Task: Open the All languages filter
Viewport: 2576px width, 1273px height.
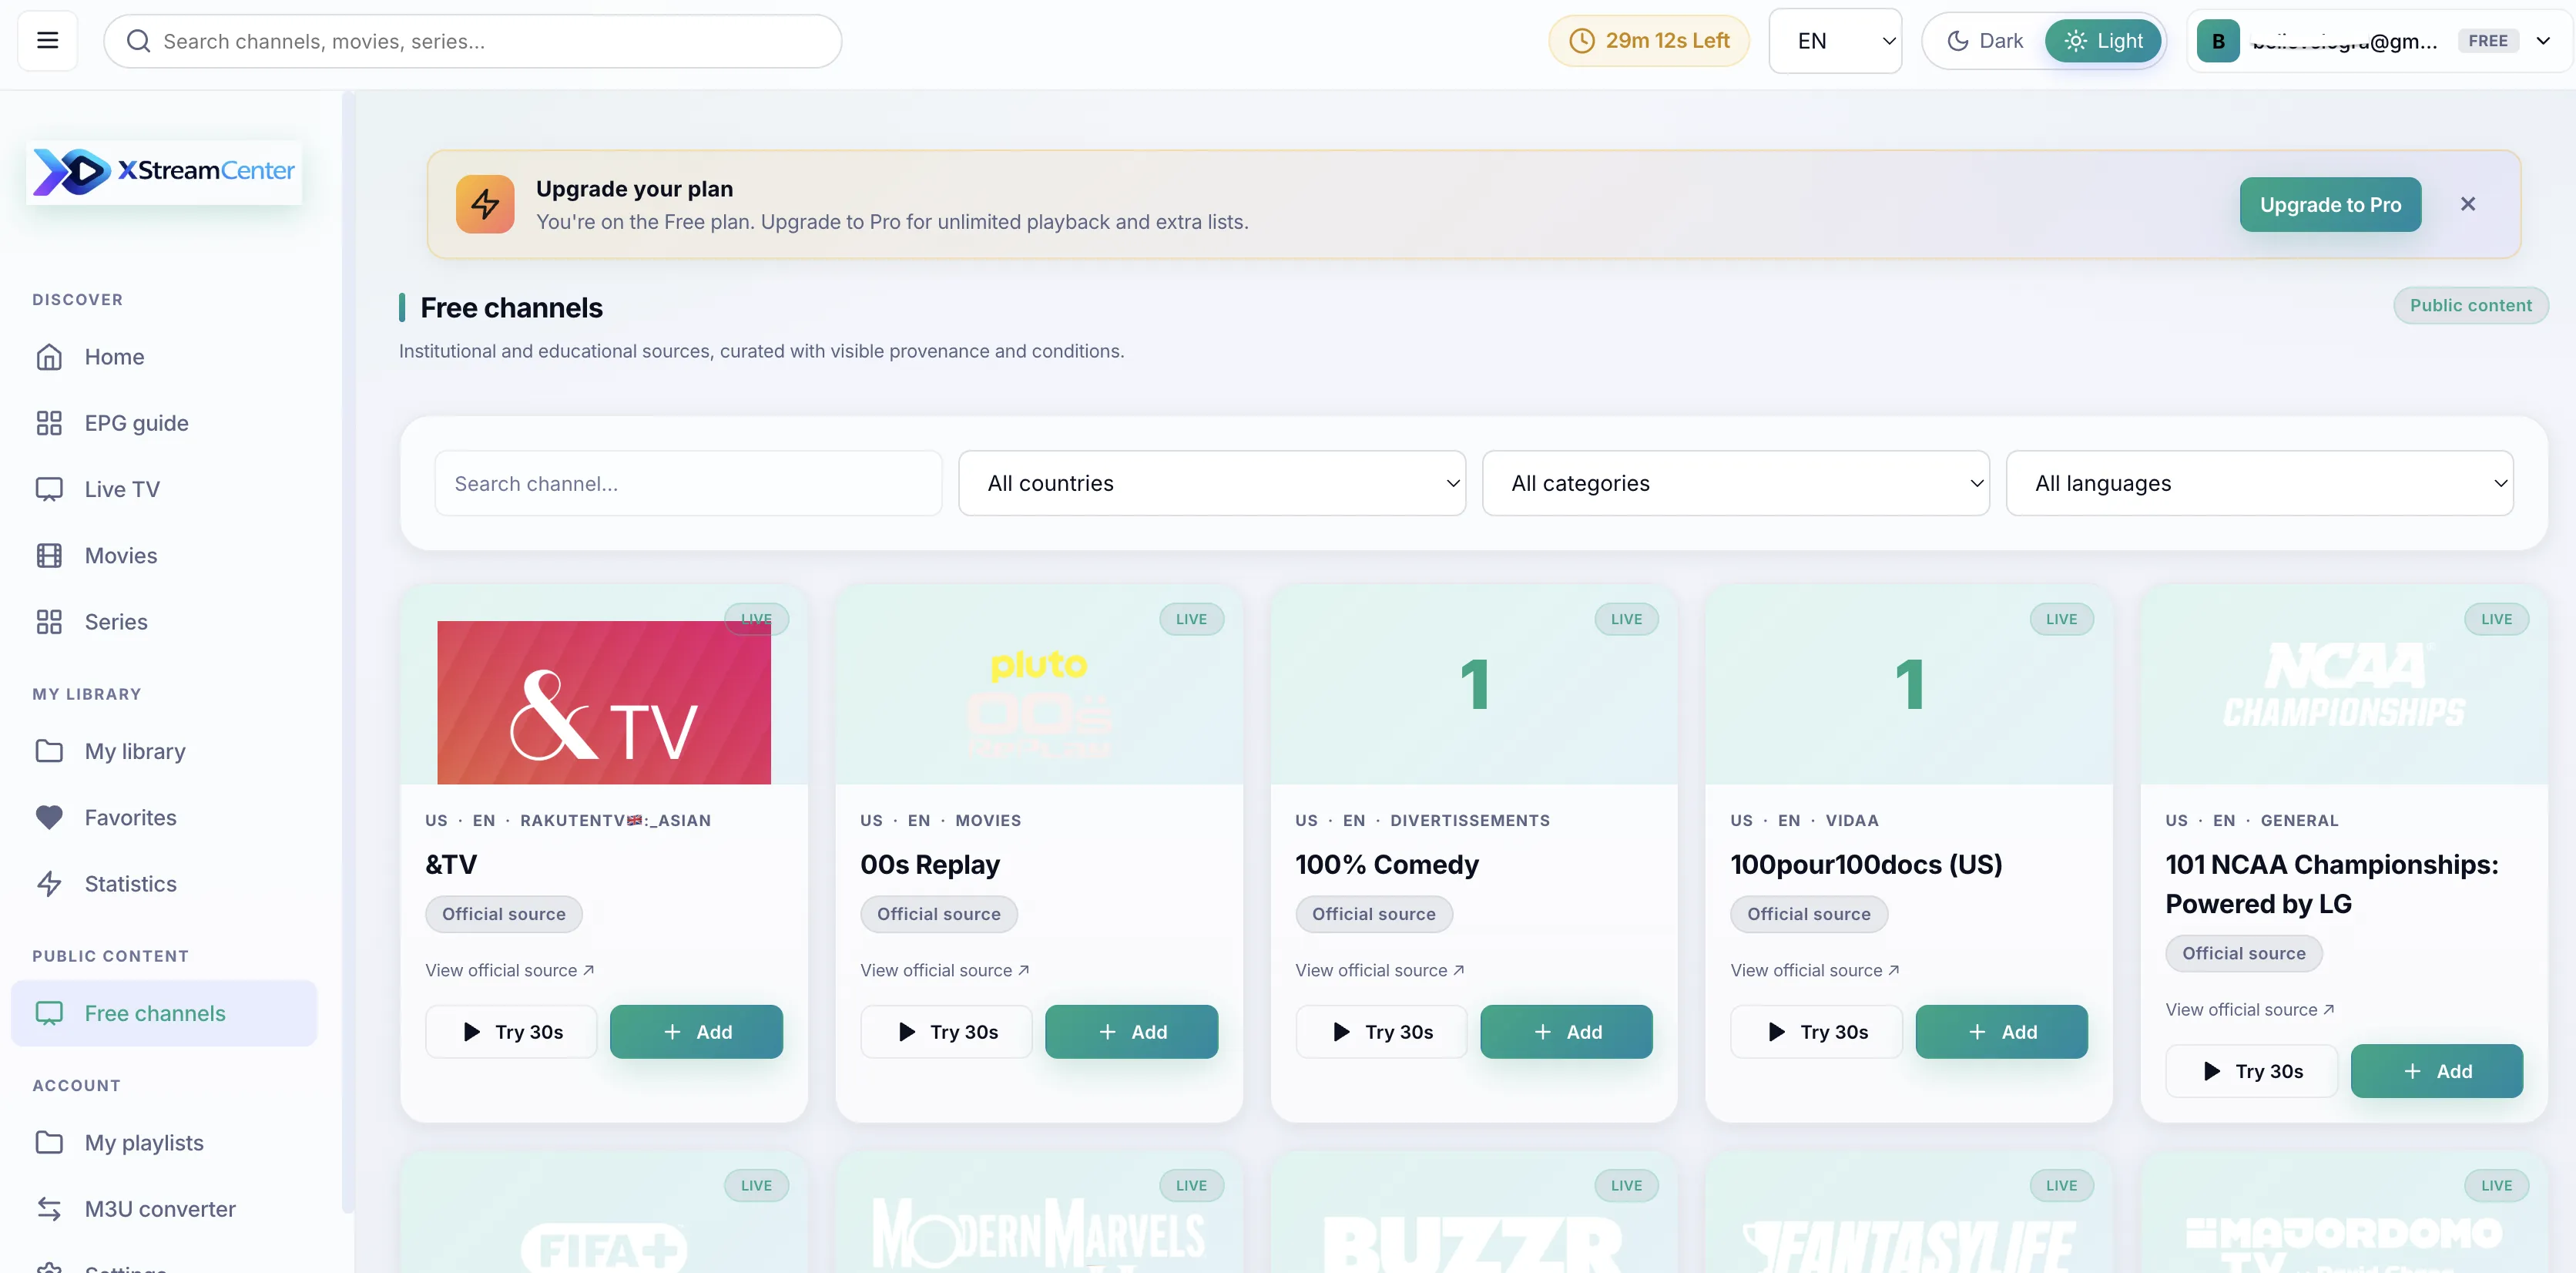Action: point(2260,483)
